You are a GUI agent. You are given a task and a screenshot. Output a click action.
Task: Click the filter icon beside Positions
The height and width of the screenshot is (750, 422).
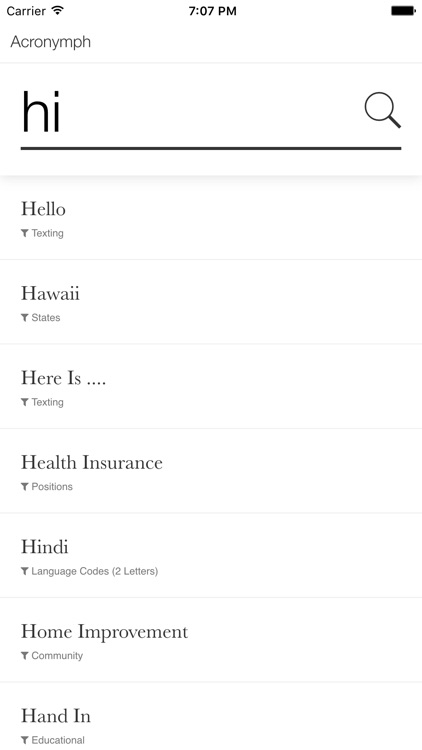25,487
